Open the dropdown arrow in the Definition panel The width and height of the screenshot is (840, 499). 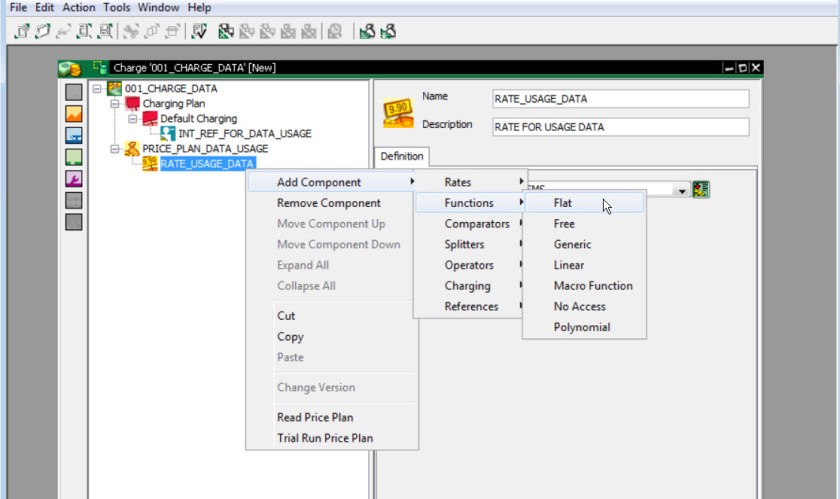682,190
